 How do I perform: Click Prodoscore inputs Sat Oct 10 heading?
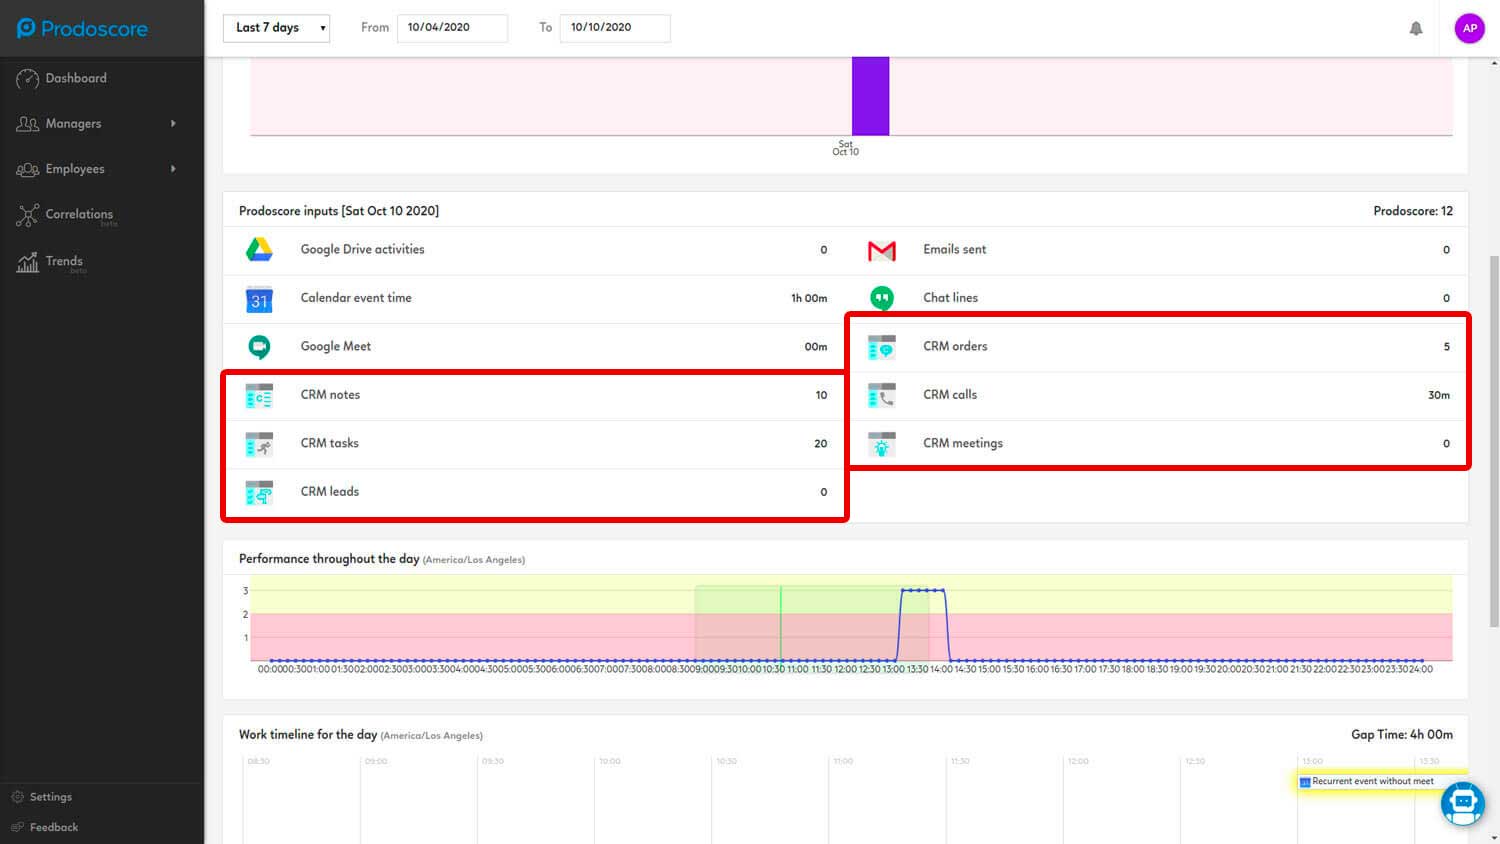(x=339, y=211)
